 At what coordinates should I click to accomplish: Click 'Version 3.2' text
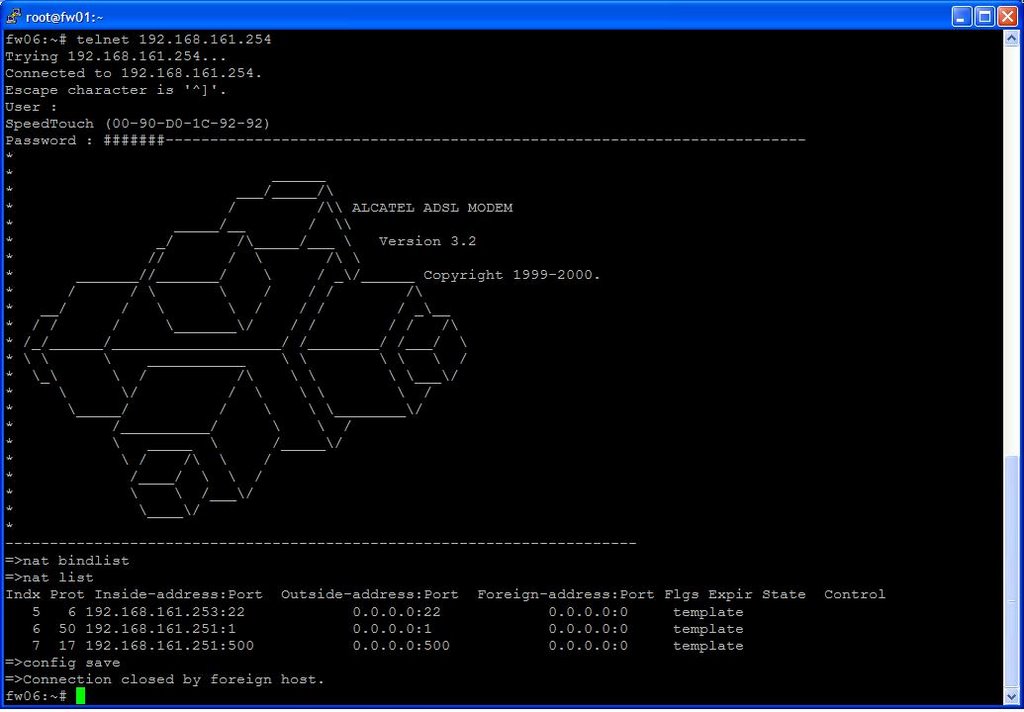coord(427,241)
